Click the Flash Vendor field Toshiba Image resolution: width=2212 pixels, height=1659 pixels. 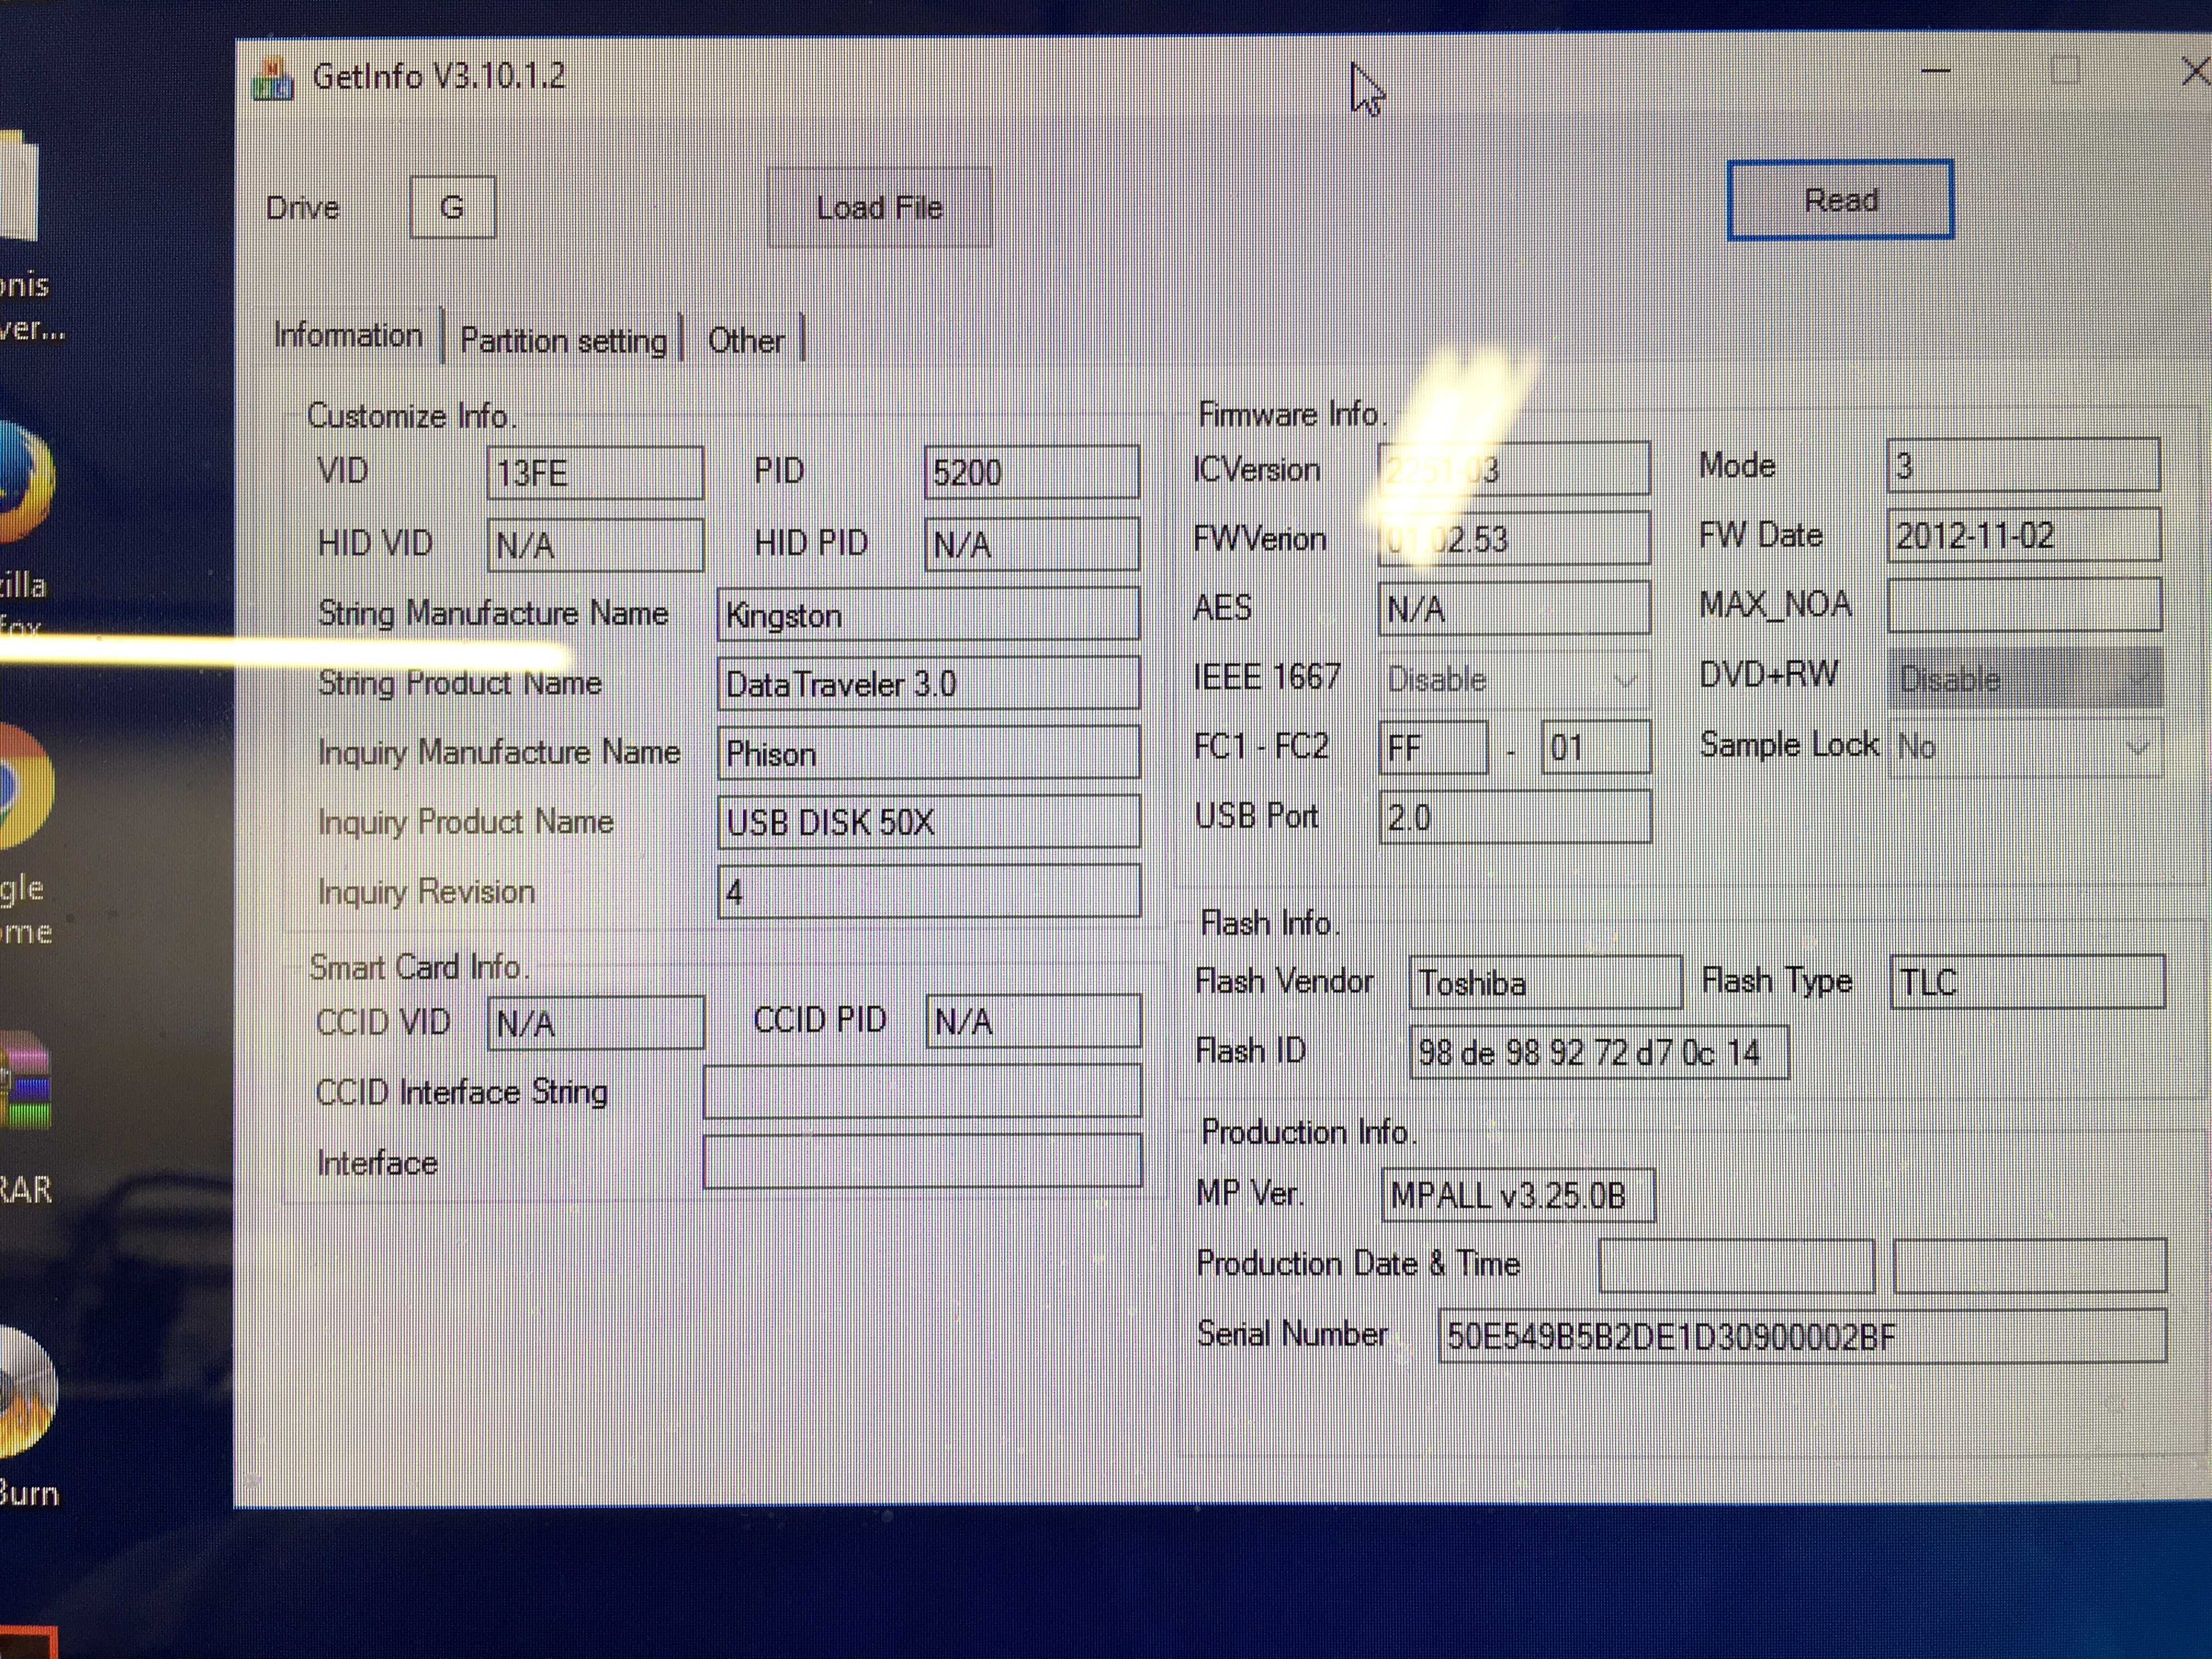pos(1545,982)
